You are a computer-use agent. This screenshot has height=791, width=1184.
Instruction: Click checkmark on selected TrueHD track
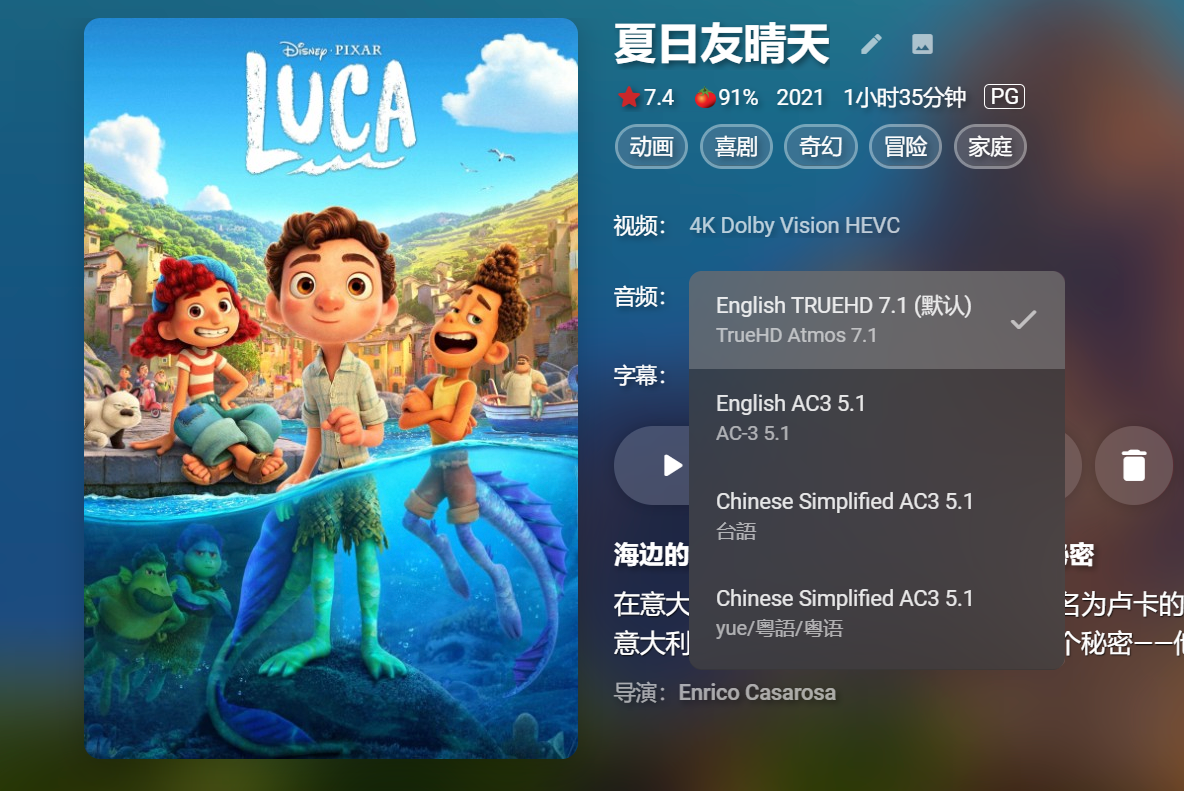click(1023, 320)
